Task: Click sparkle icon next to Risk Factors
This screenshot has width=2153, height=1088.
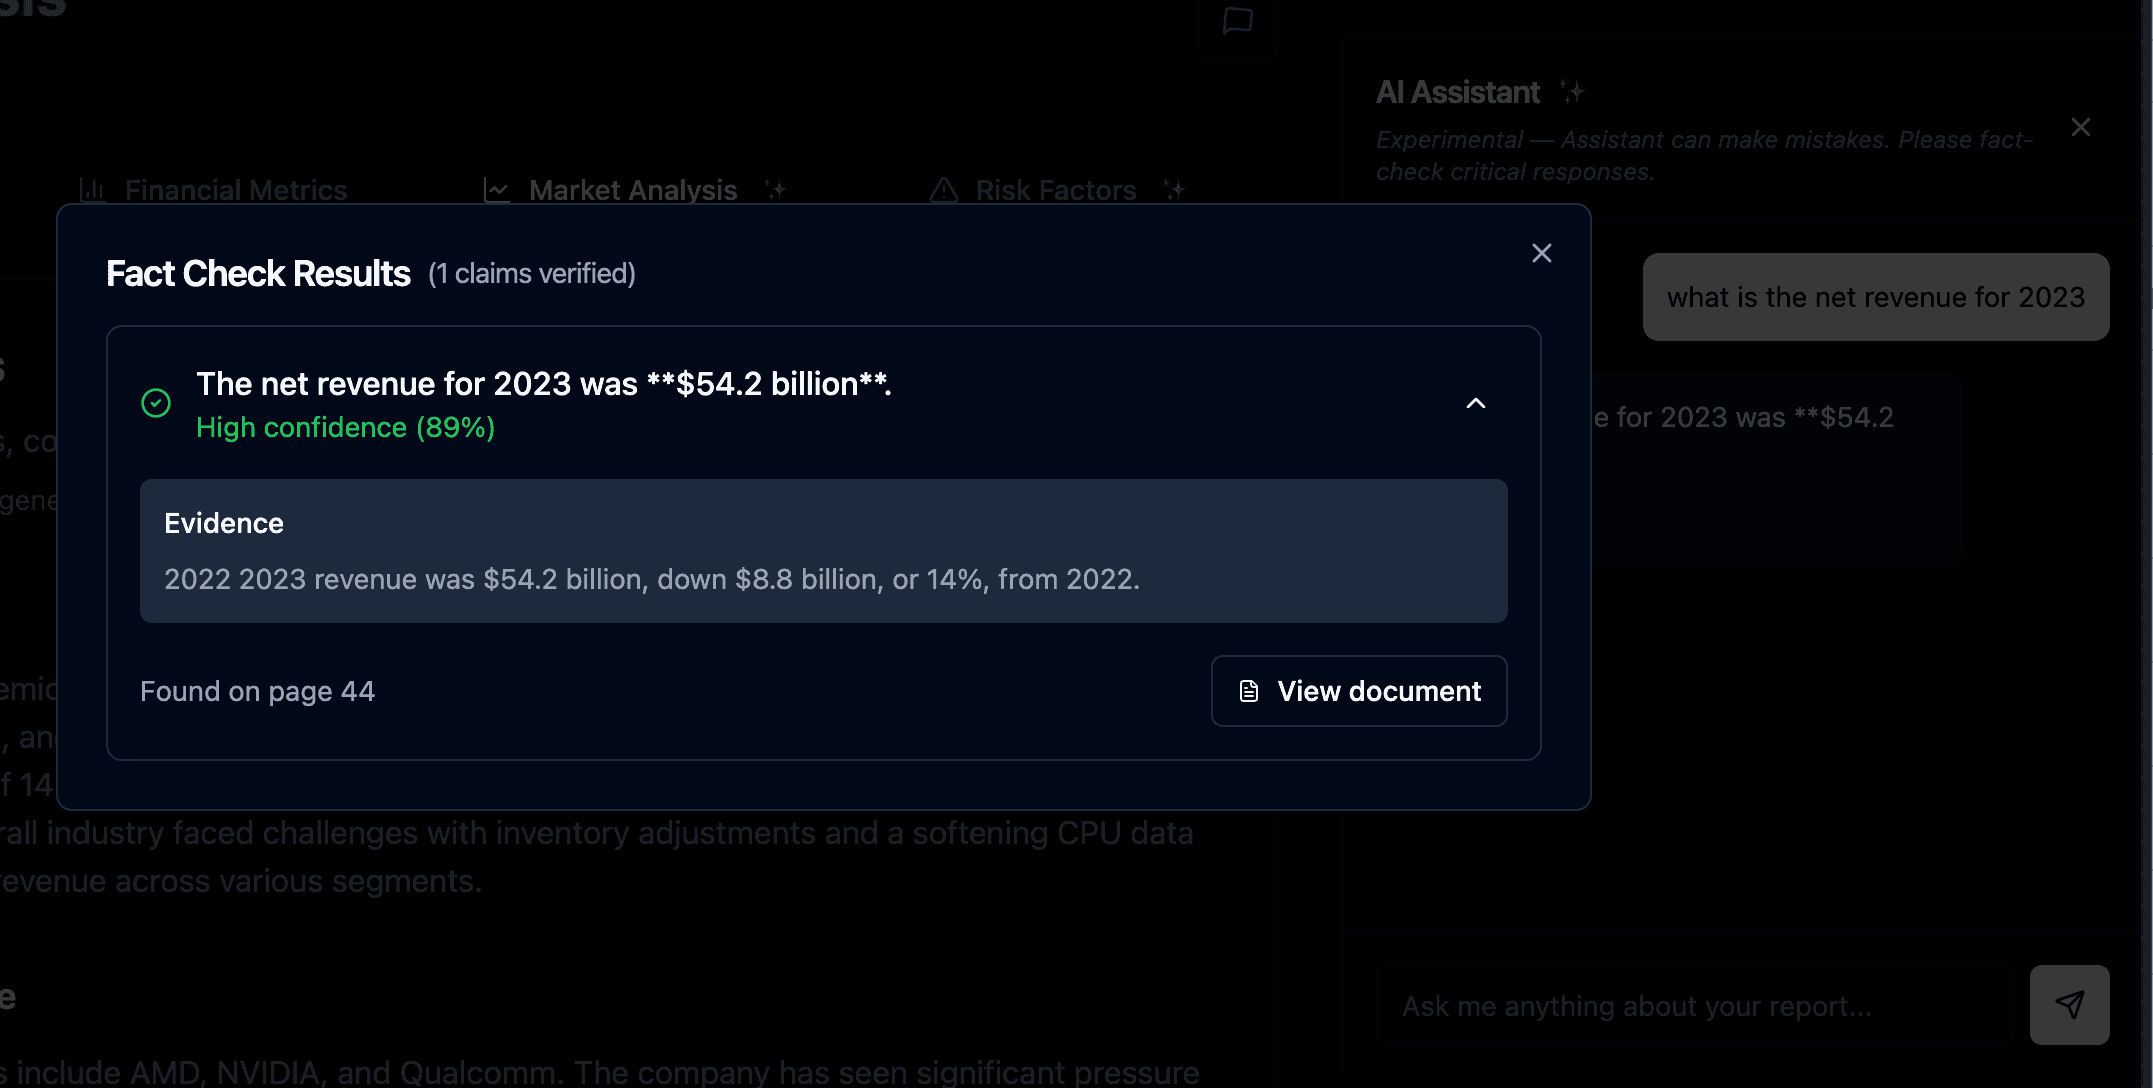Action: coord(1174,190)
